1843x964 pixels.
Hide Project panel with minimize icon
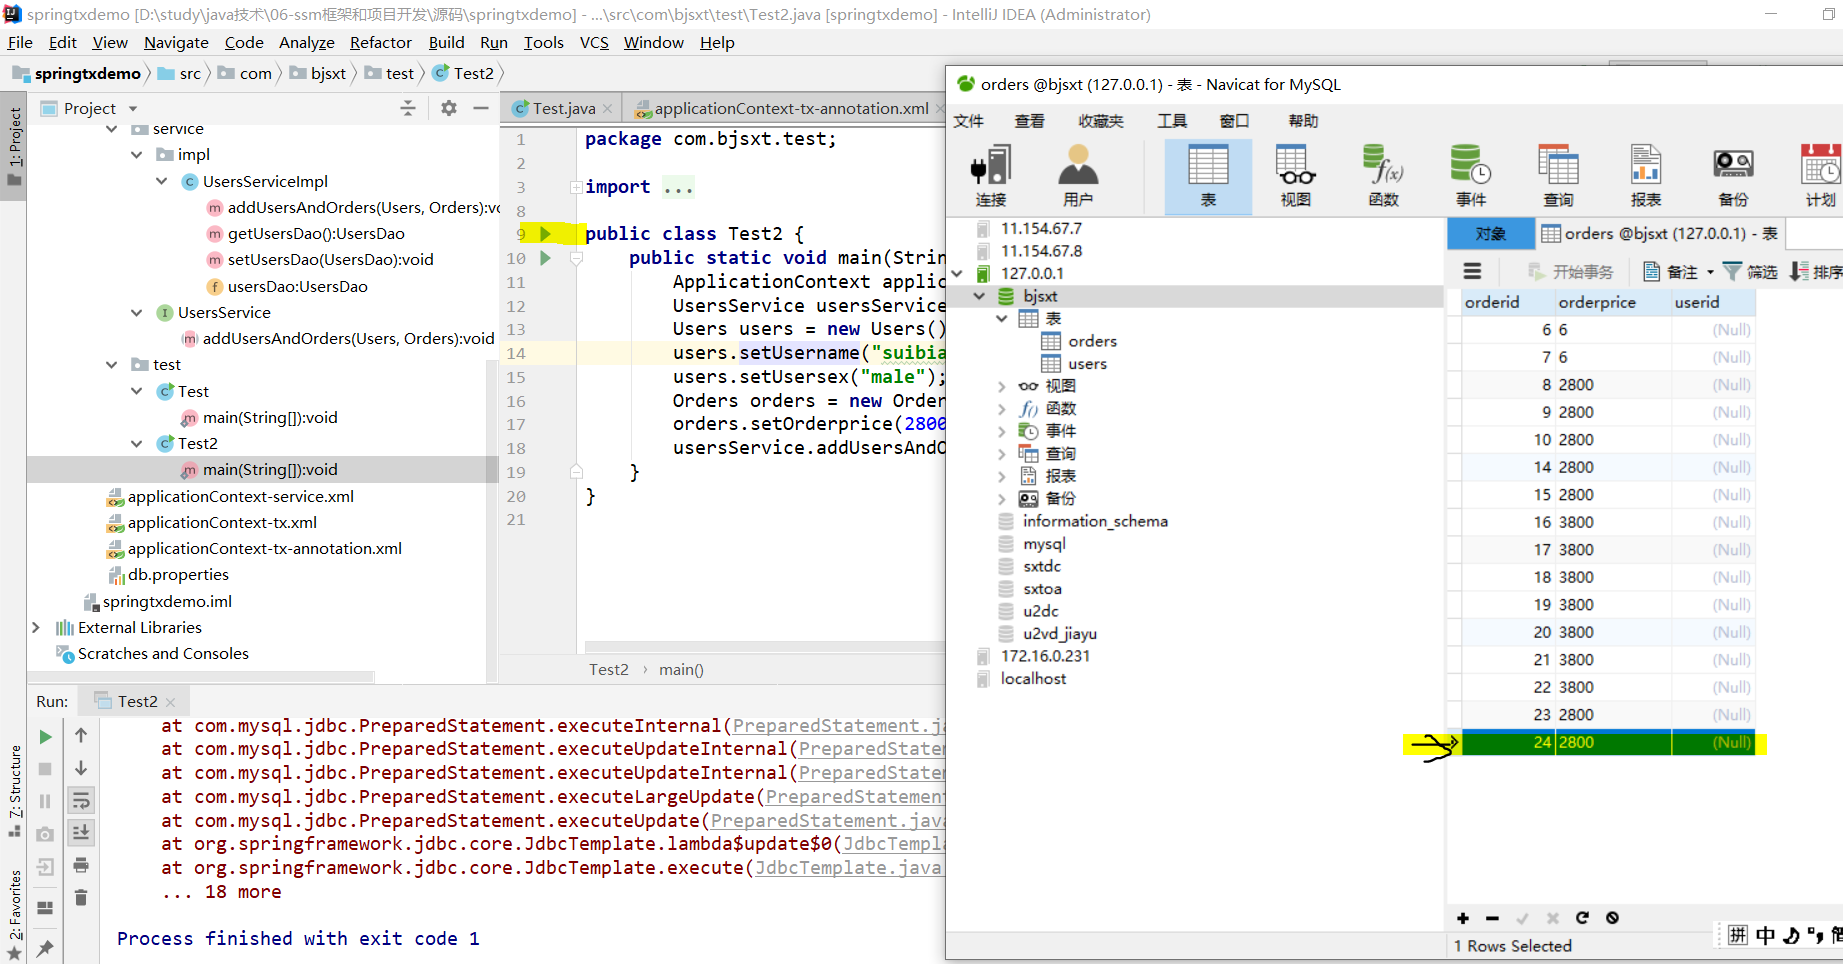481,108
